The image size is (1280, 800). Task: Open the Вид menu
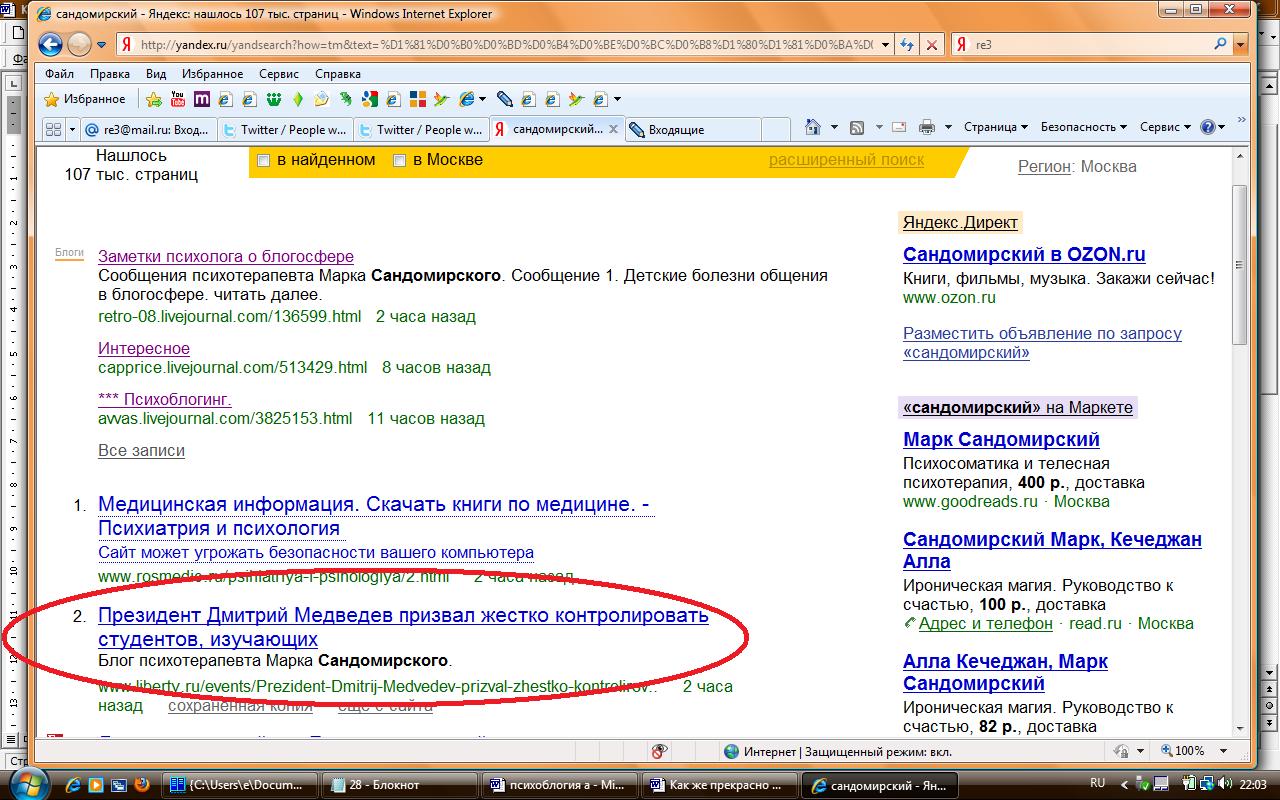pos(156,74)
